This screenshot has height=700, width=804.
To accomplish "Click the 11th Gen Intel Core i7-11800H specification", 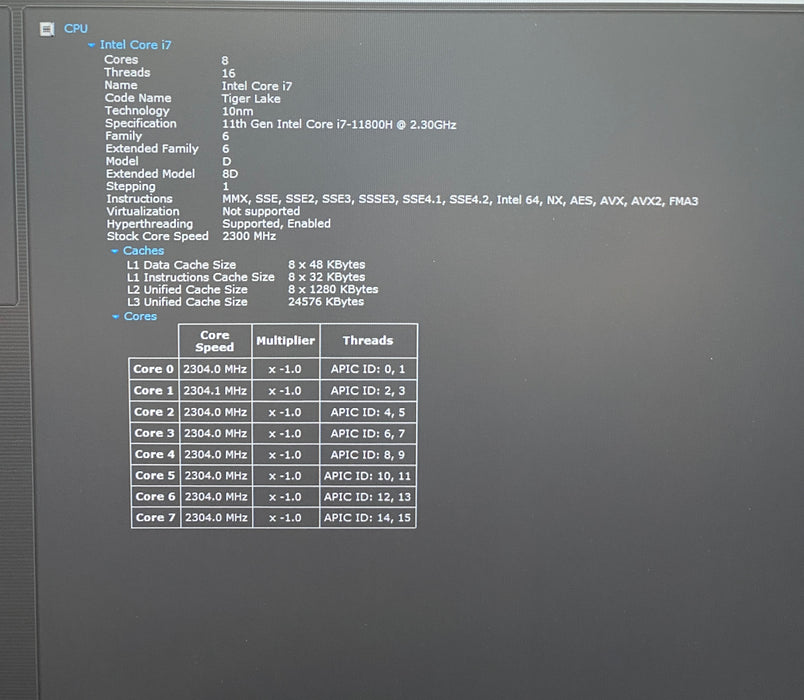I will point(339,124).
